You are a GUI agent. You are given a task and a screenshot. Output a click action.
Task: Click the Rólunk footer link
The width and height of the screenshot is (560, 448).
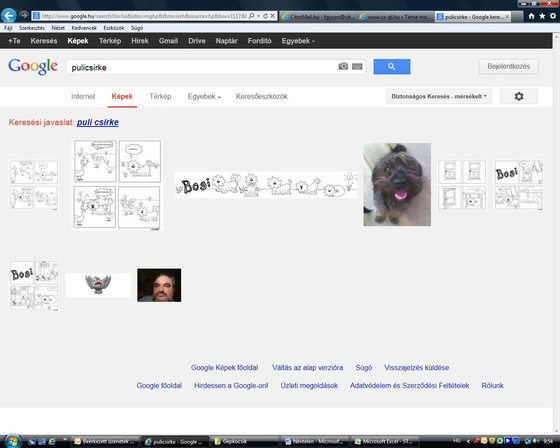492,385
